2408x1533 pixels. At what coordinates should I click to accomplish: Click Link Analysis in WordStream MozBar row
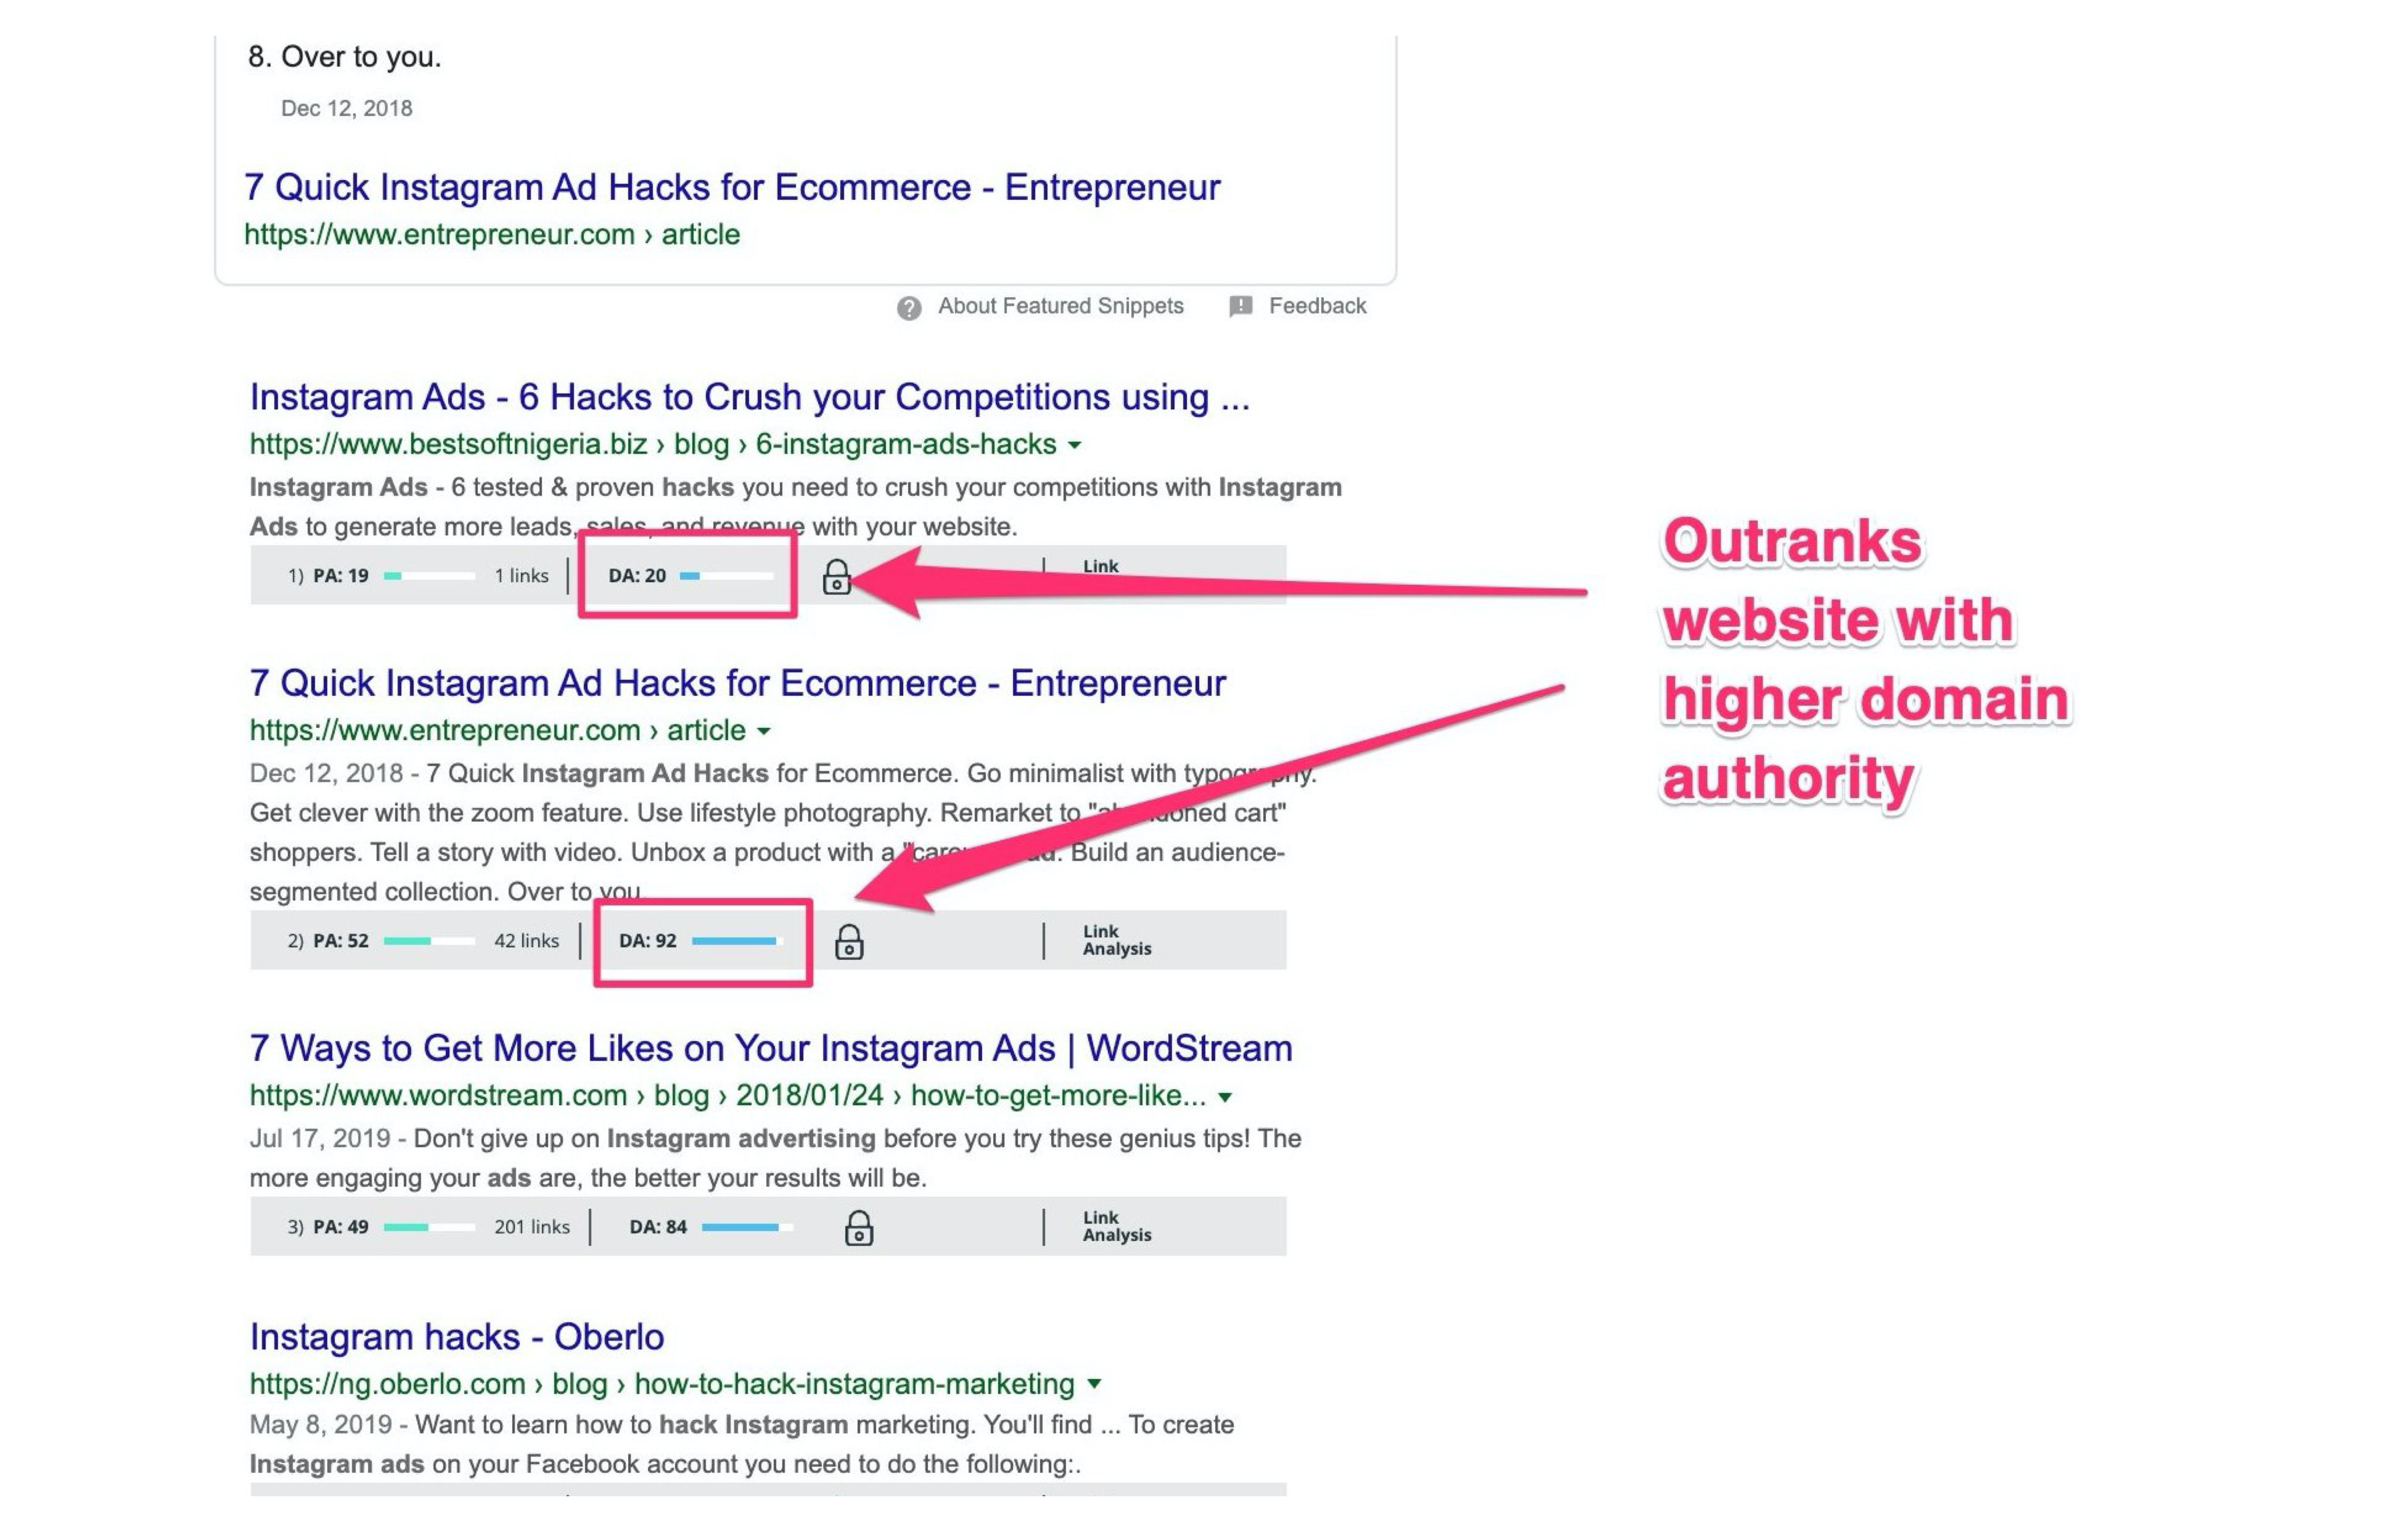click(1117, 1226)
